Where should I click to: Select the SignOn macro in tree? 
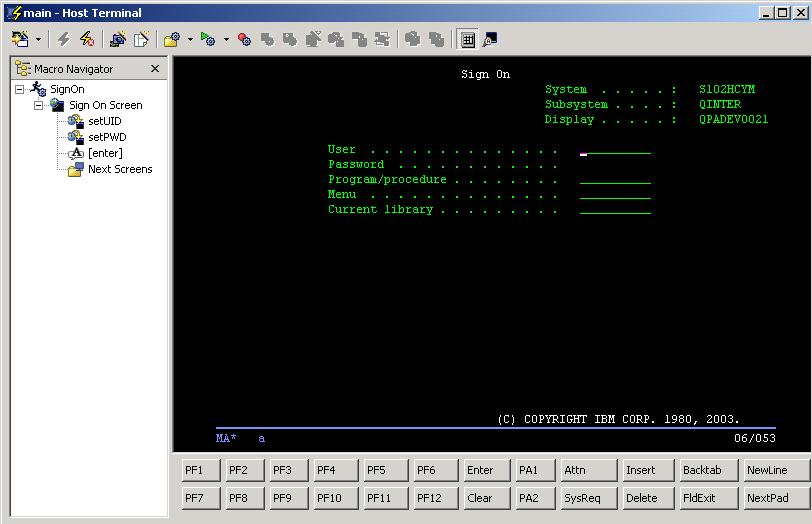(x=67, y=89)
